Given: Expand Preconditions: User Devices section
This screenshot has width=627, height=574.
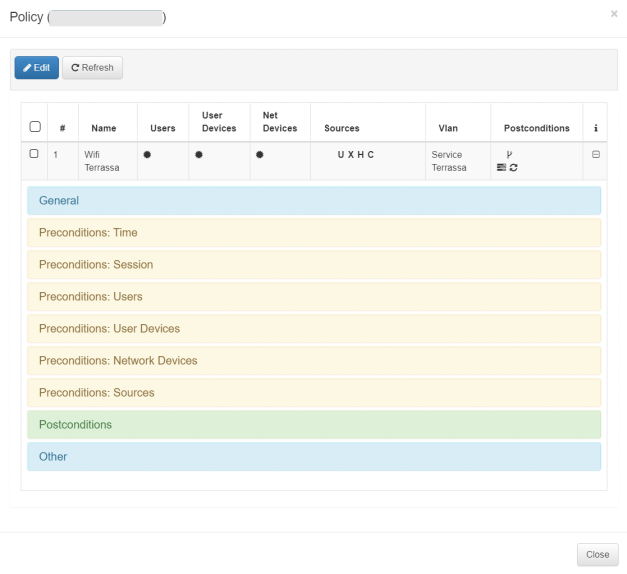Looking at the screenshot, I should 314,328.
